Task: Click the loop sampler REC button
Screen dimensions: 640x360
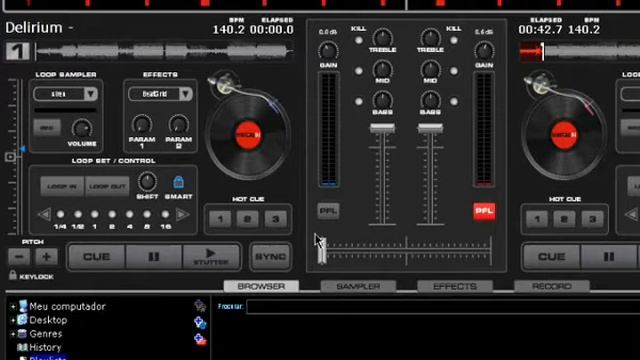Action: [47, 128]
